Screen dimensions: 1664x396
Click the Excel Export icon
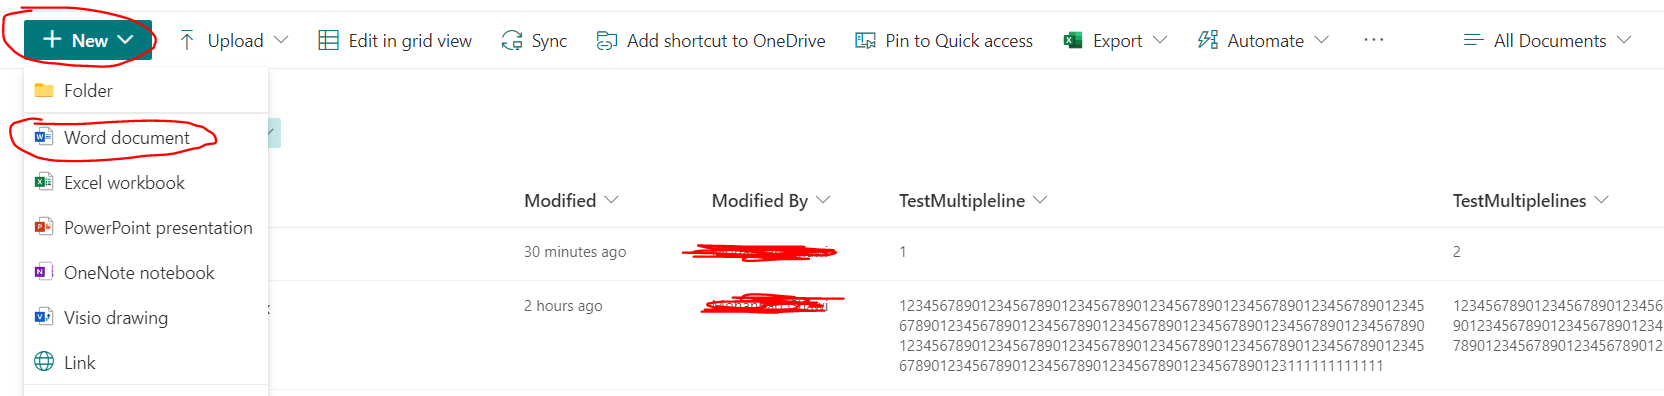(x=1073, y=40)
